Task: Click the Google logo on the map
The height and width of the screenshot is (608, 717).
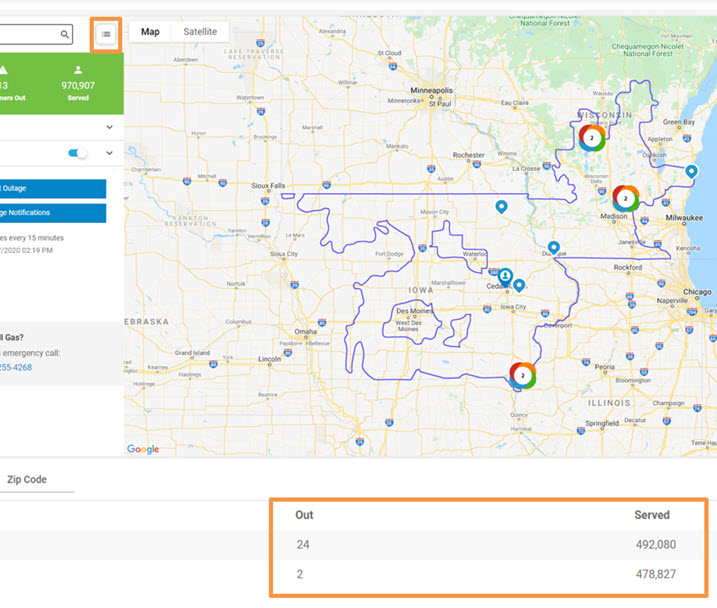Action: pos(143,449)
